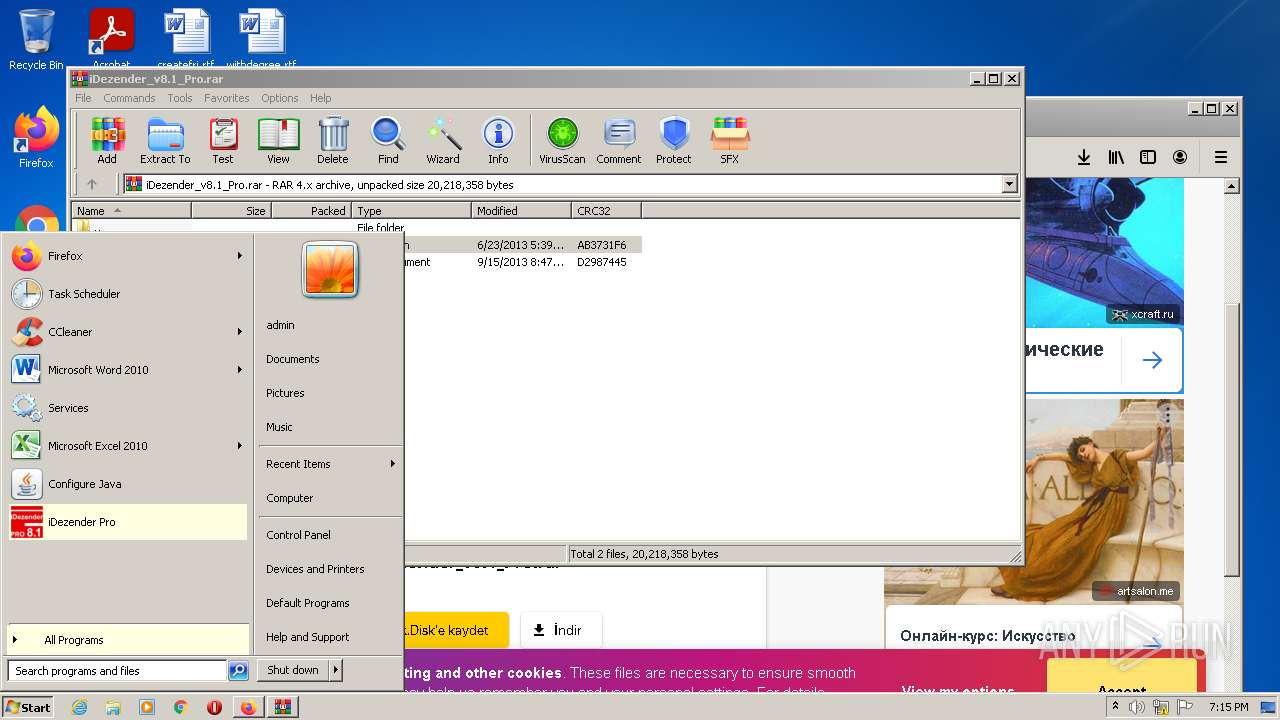Screen dimensions: 1280x720
Task: Open the Info toolbar icon
Action: pos(498,140)
